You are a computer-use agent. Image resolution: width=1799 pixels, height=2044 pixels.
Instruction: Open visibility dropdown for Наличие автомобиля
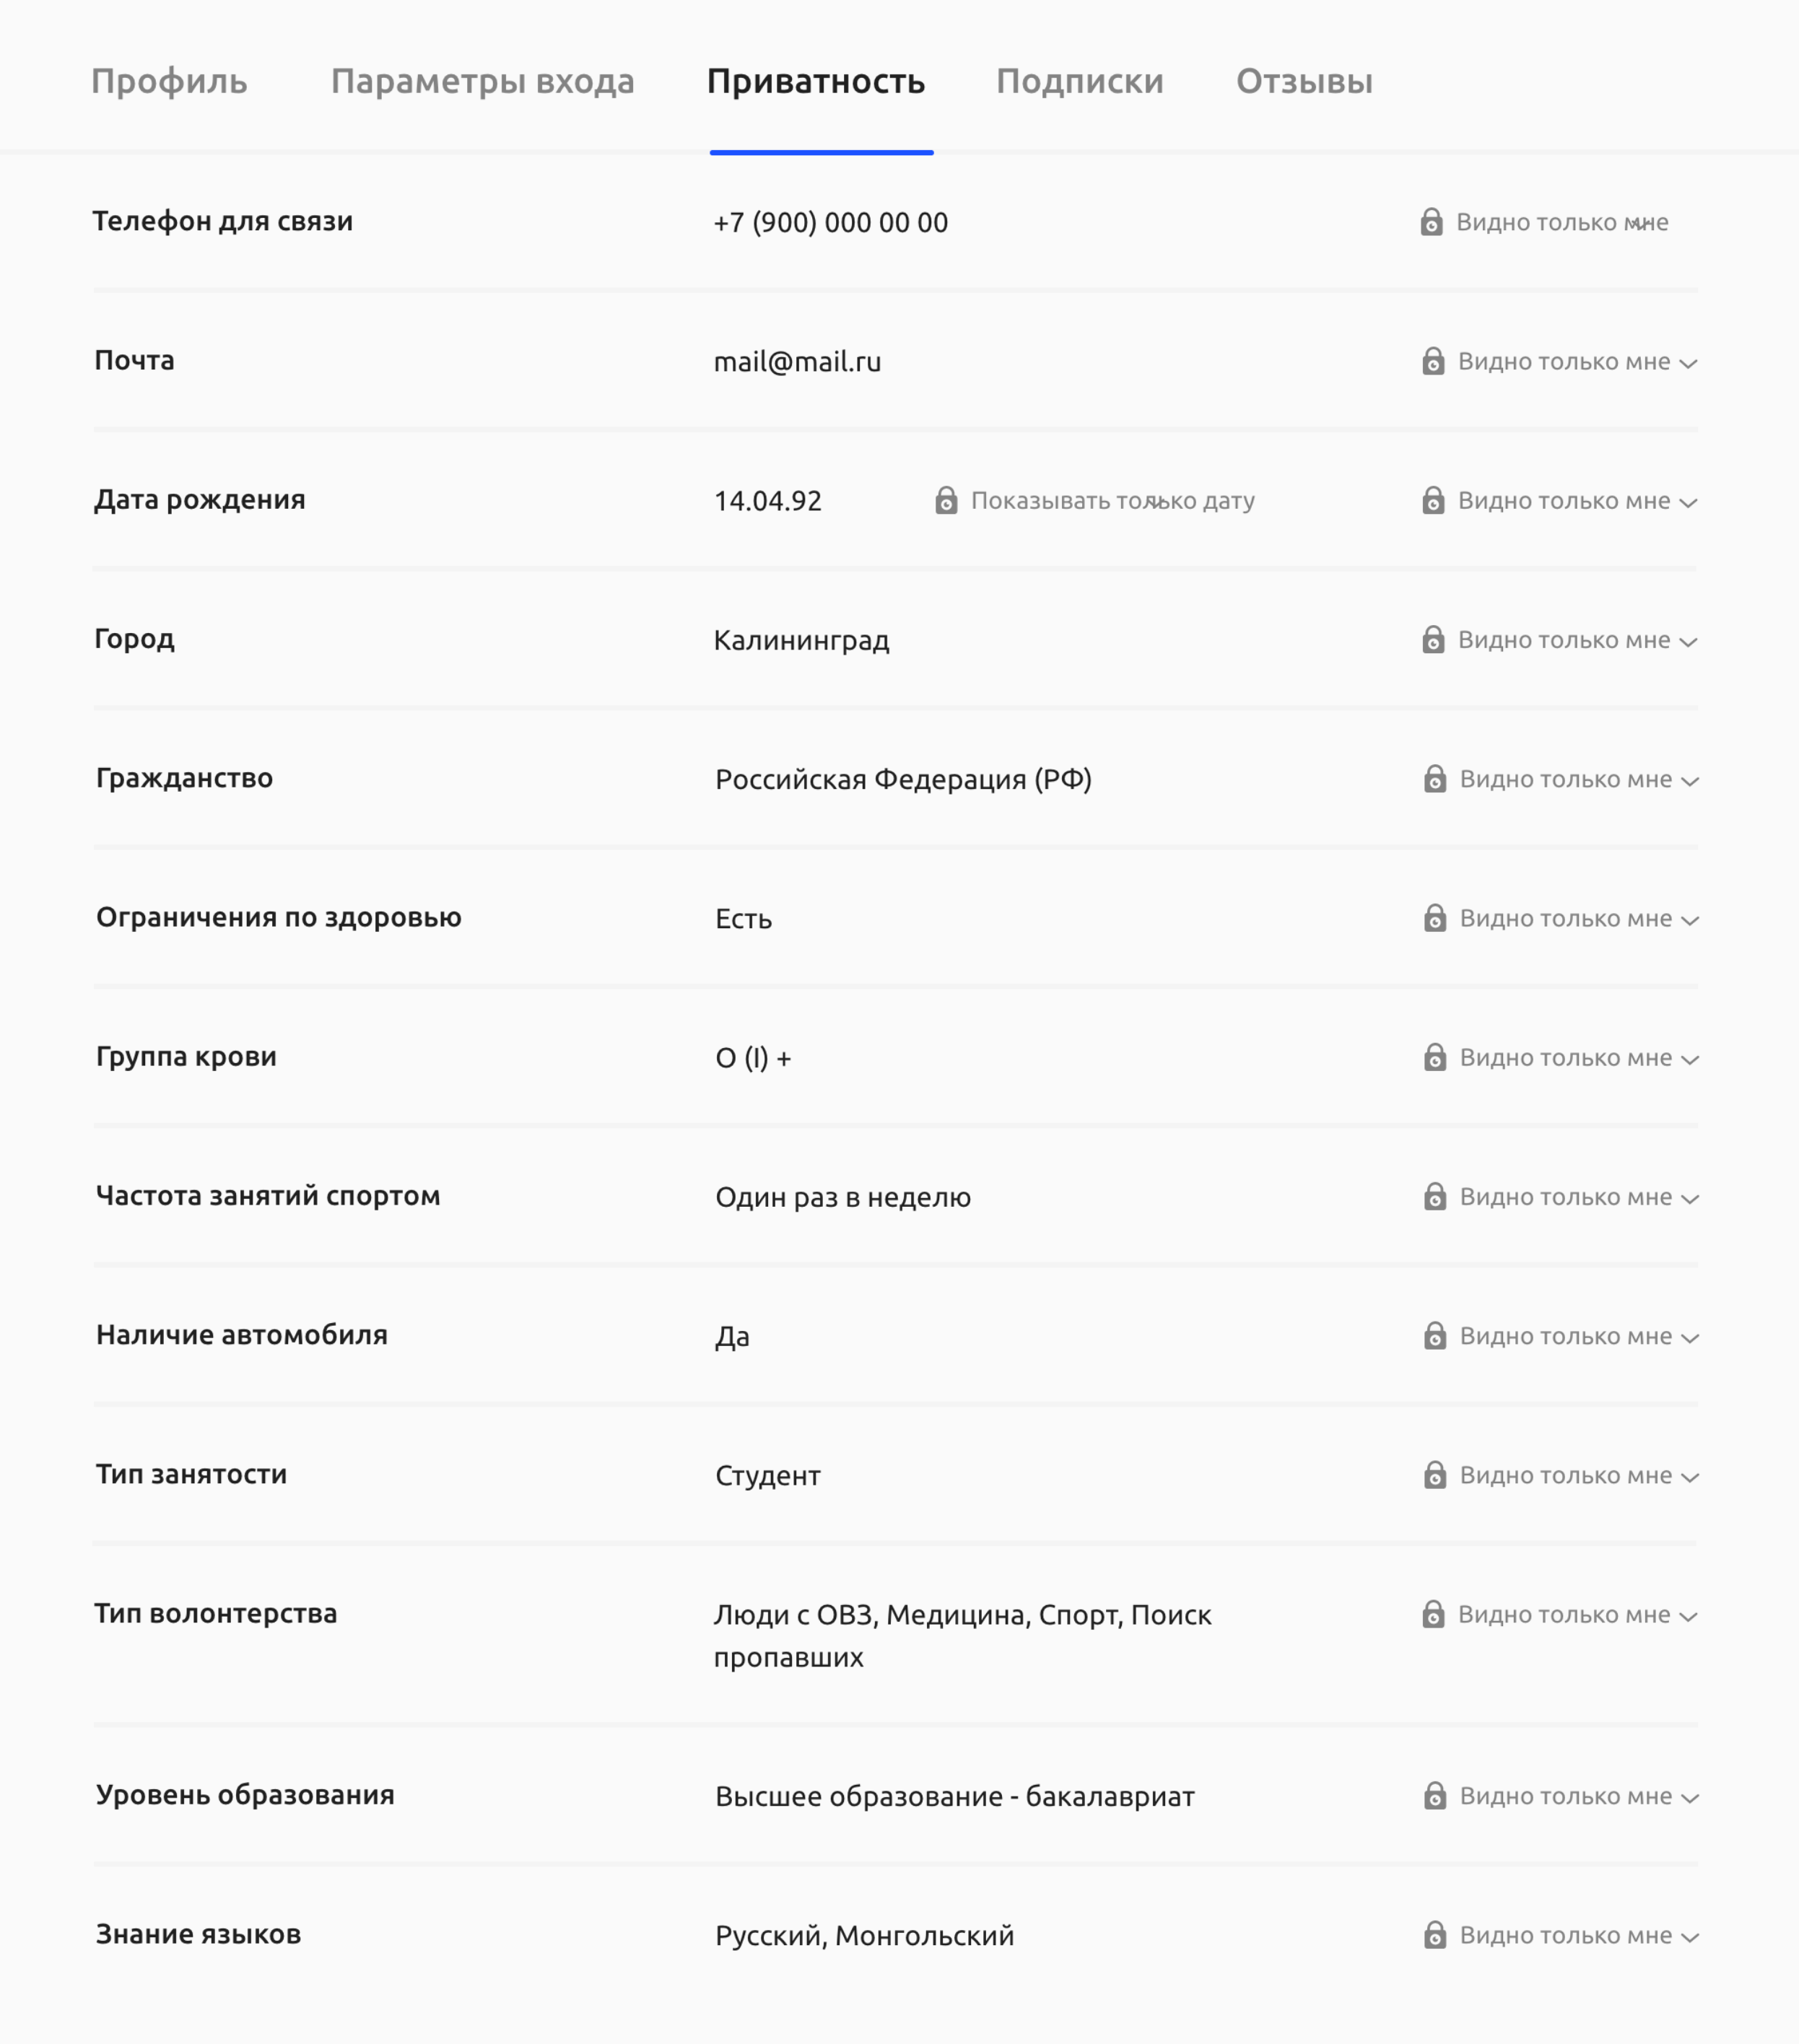pyautogui.click(x=1690, y=1338)
